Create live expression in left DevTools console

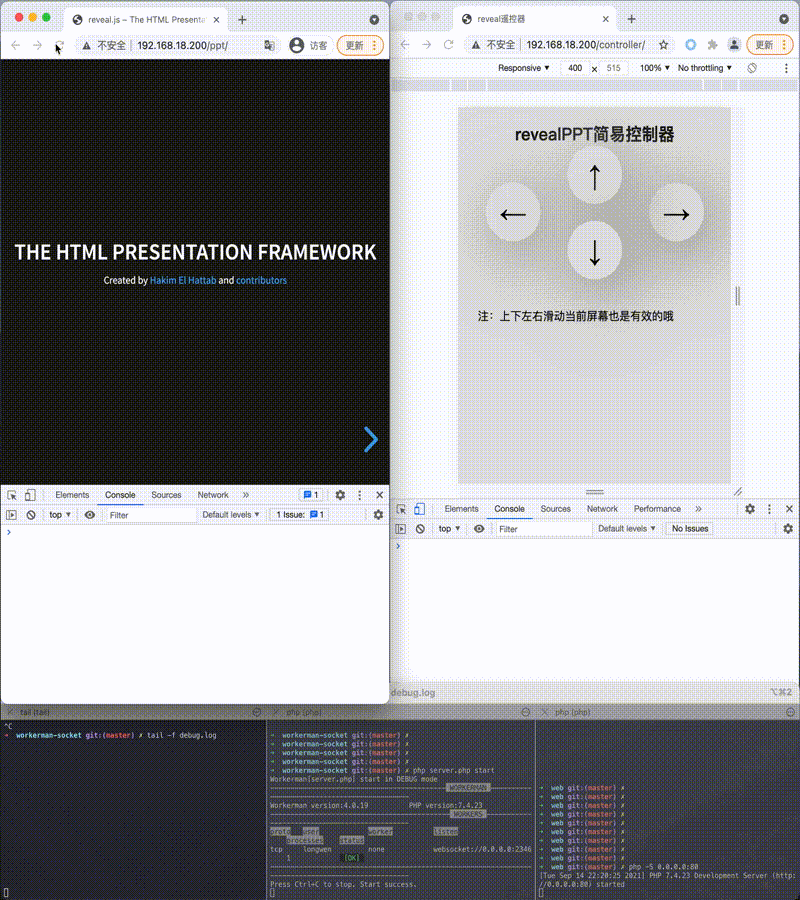(x=90, y=515)
